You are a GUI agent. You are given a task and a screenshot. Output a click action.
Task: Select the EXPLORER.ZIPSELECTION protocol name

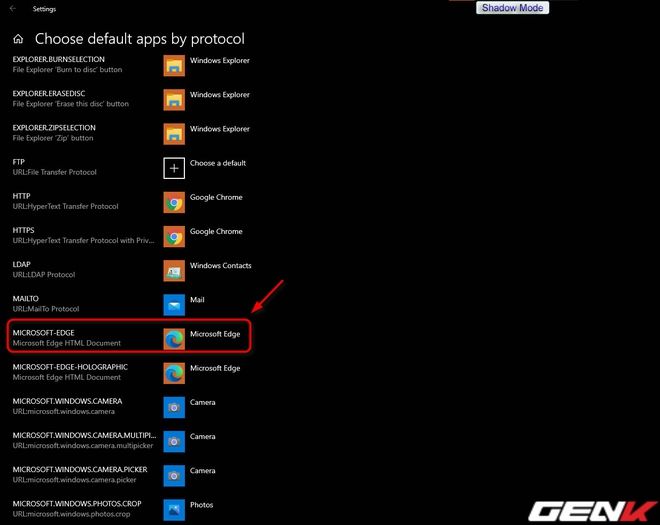coord(54,128)
